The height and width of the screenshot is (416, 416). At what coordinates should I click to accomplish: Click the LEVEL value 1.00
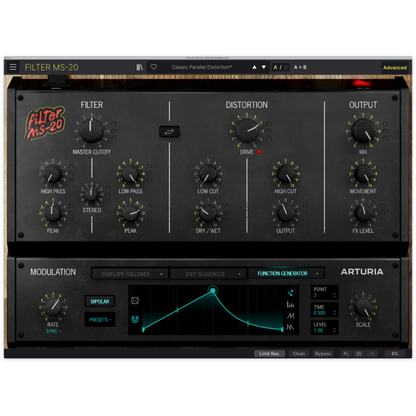[x=318, y=330]
